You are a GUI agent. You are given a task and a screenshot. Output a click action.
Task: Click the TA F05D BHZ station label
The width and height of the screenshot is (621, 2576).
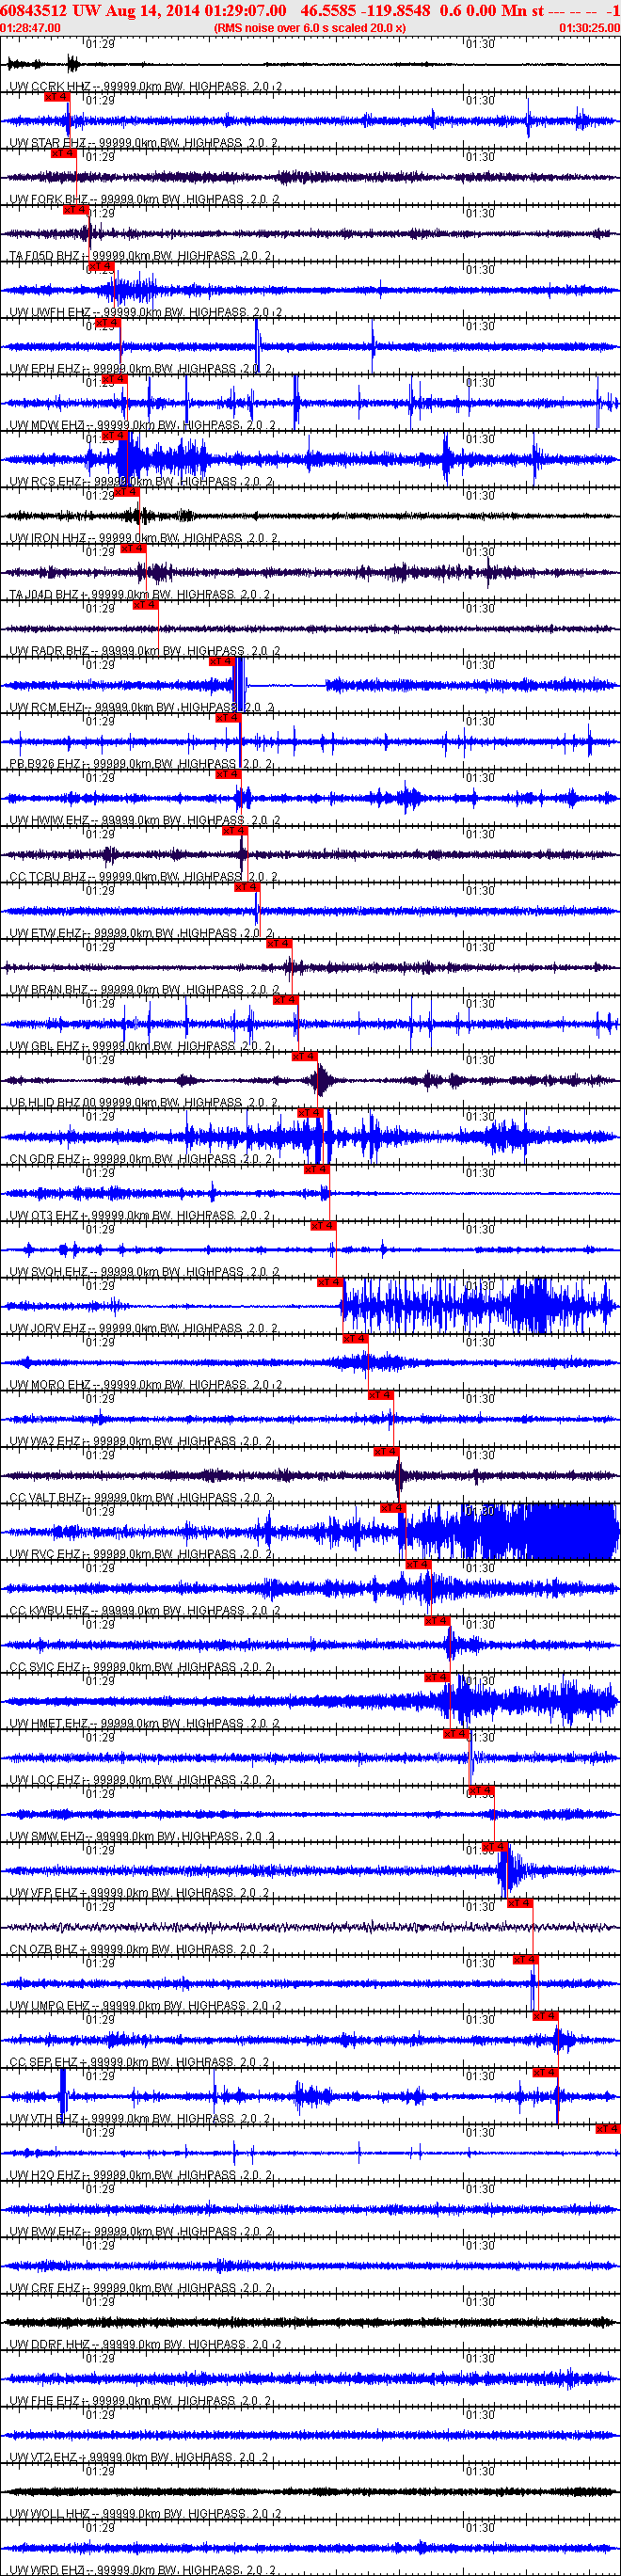[45, 256]
